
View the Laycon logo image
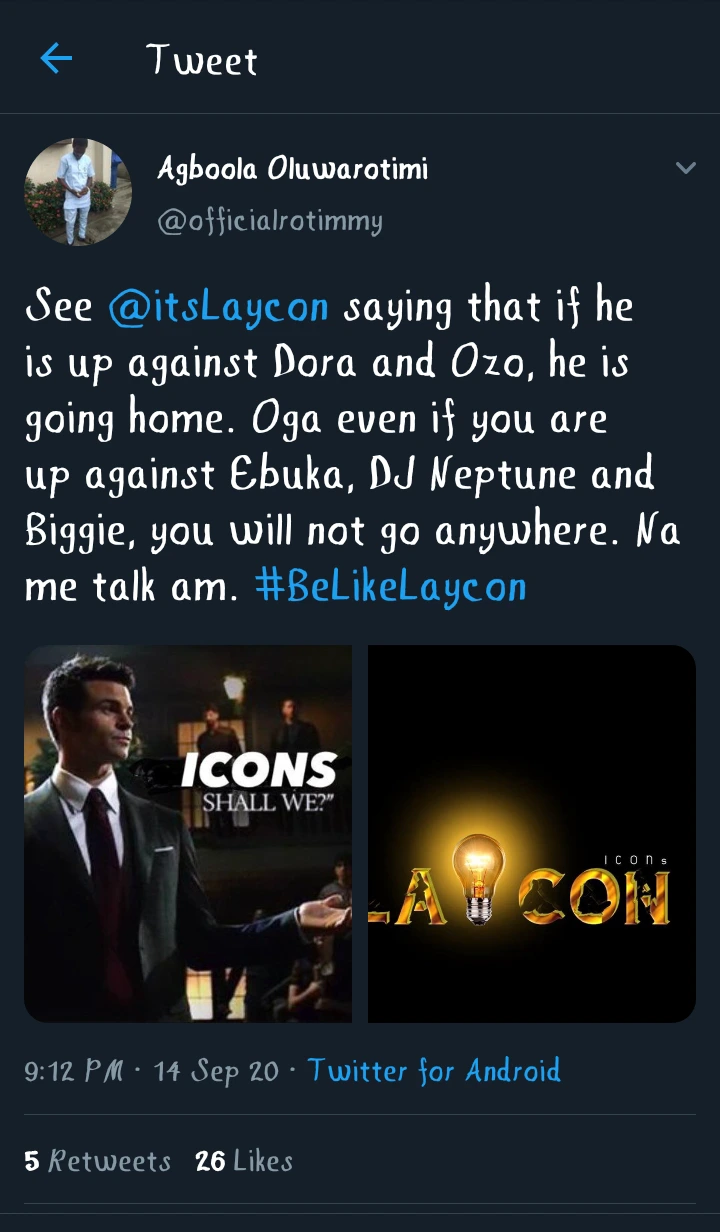tap(532, 834)
